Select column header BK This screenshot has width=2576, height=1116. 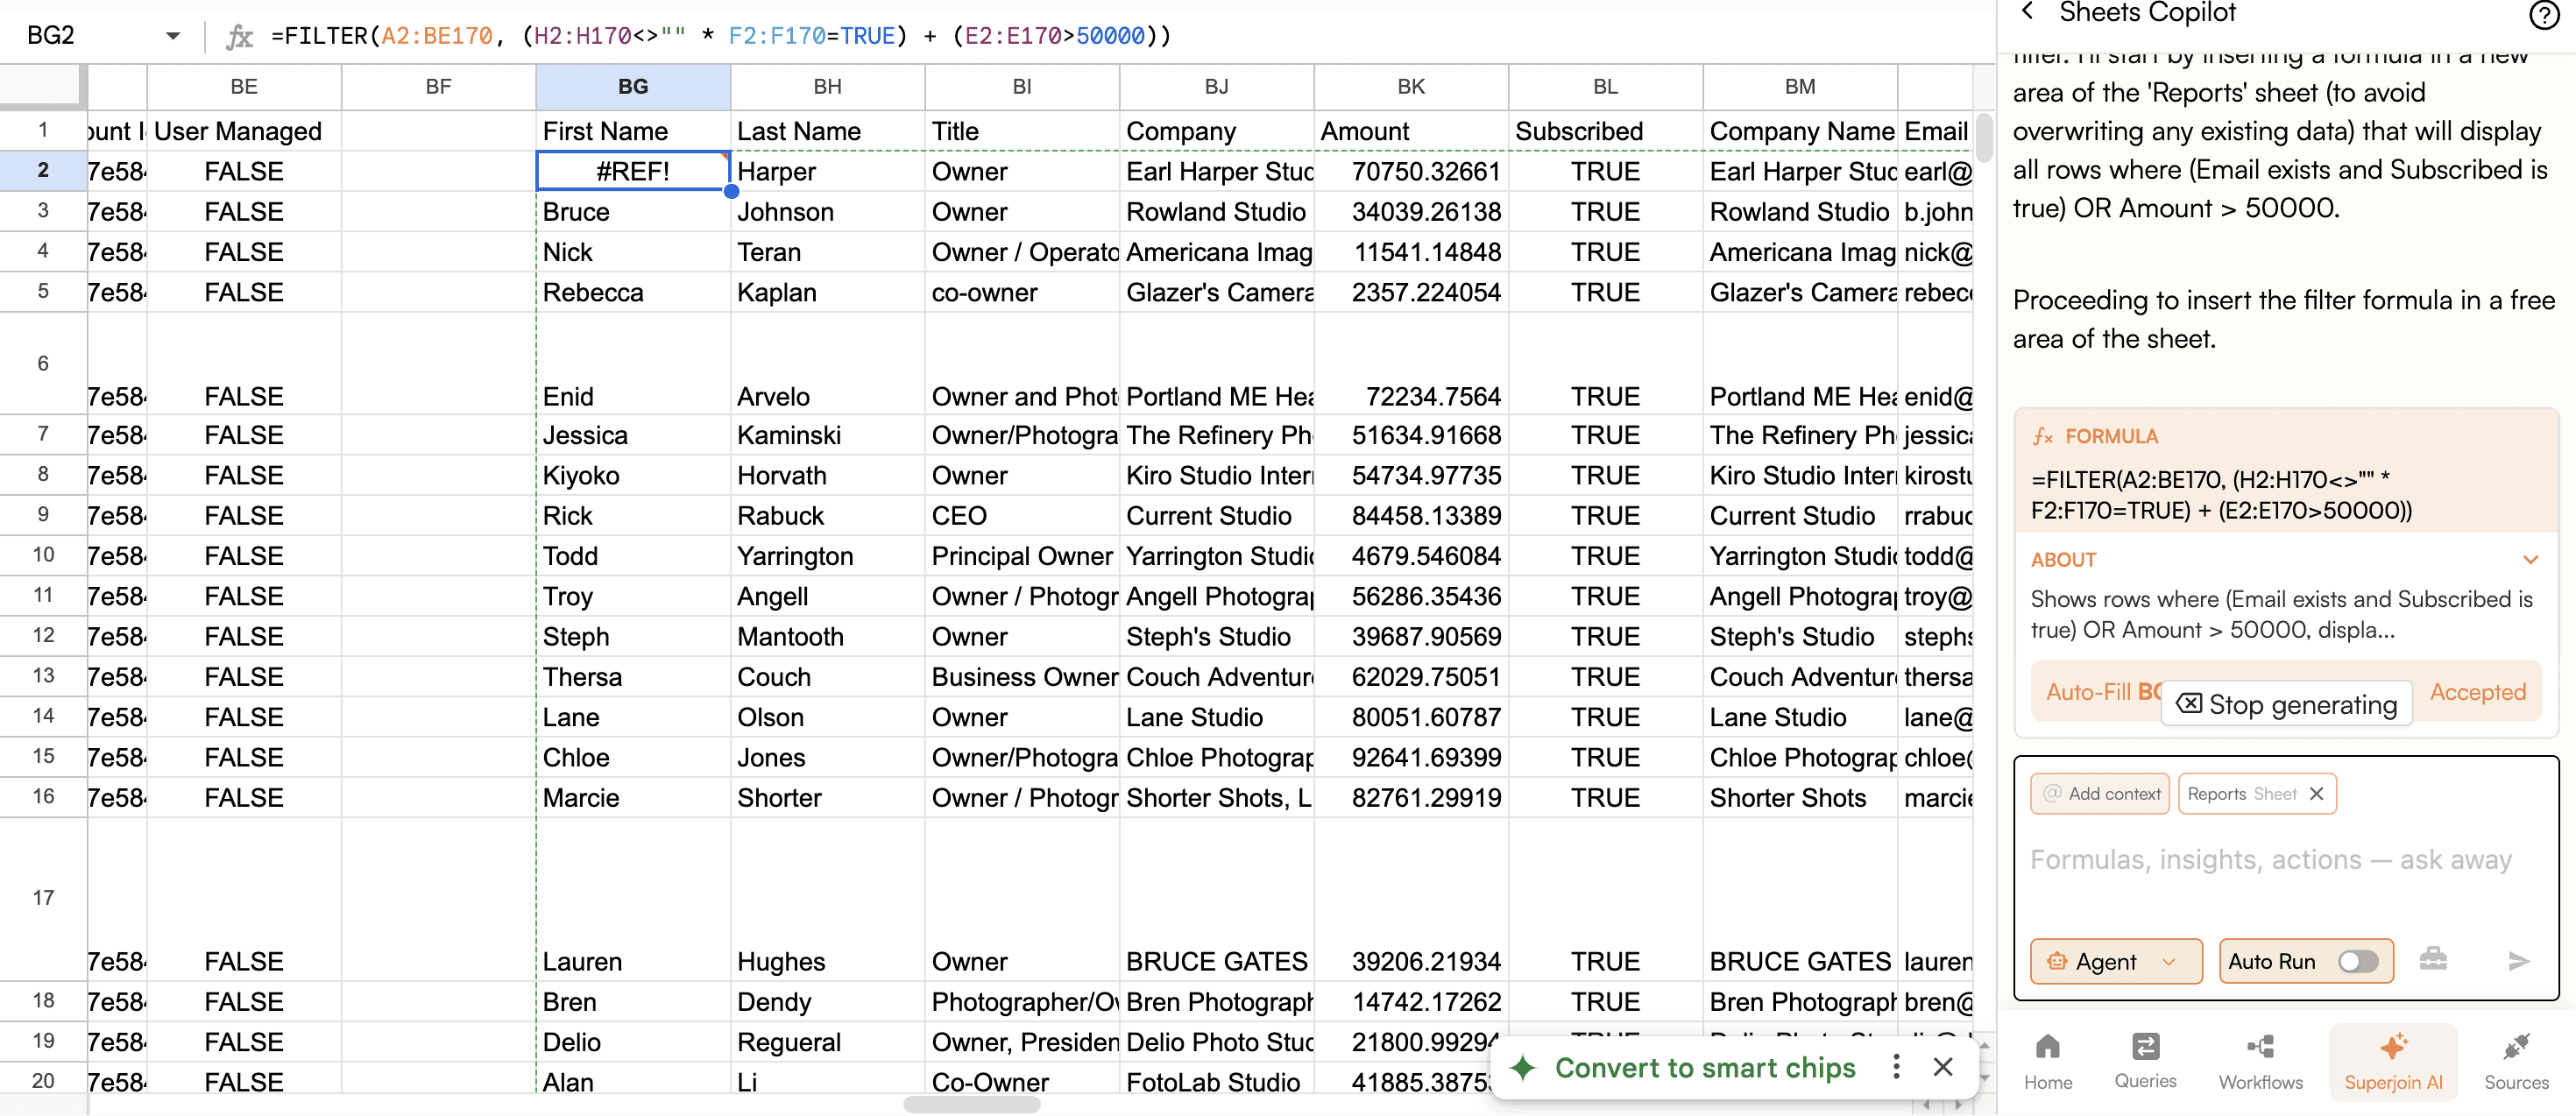(1411, 87)
